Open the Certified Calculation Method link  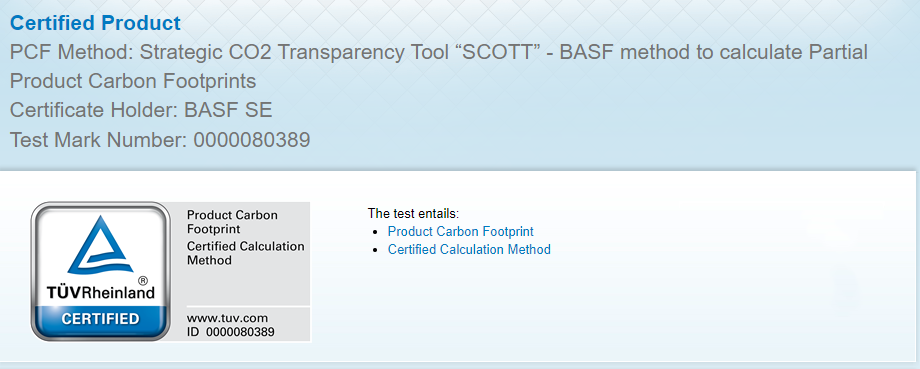pos(469,250)
